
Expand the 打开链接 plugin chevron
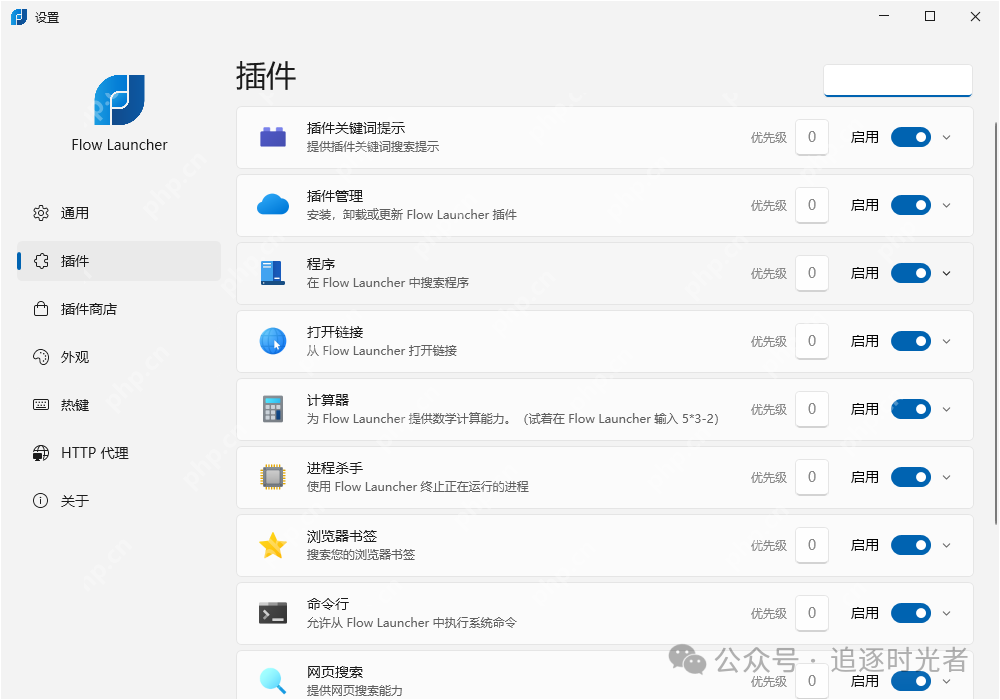tap(946, 341)
